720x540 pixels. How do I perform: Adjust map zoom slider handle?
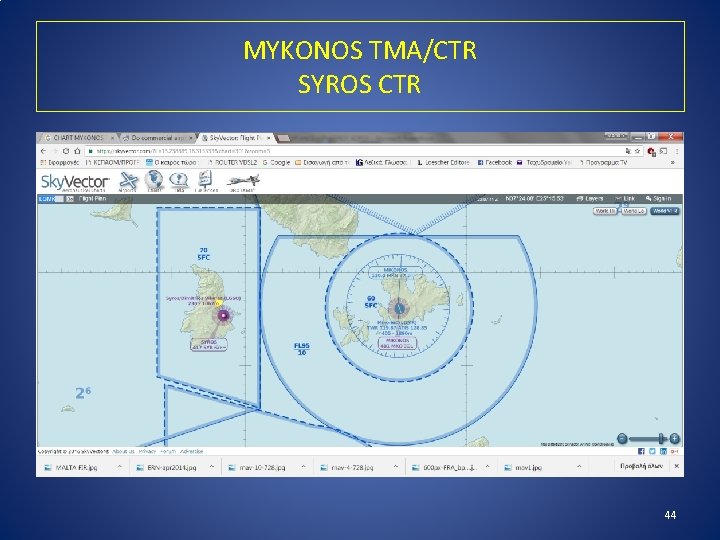[x=661, y=438]
